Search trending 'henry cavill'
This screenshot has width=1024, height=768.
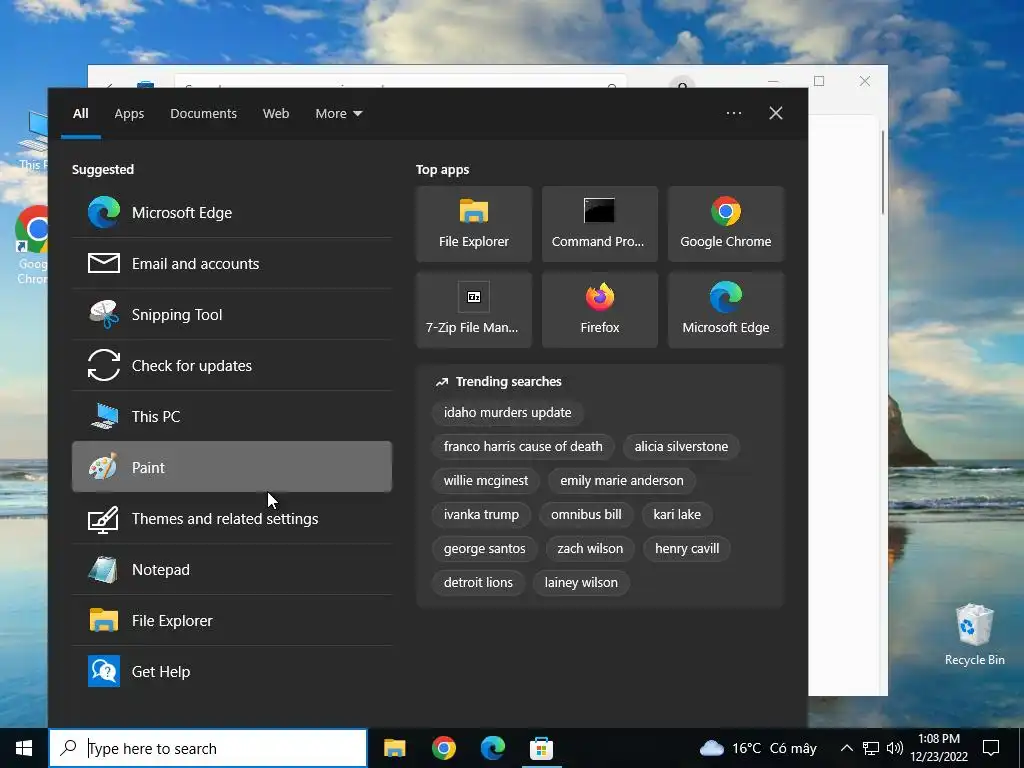pyautogui.click(x=687, y=549)
